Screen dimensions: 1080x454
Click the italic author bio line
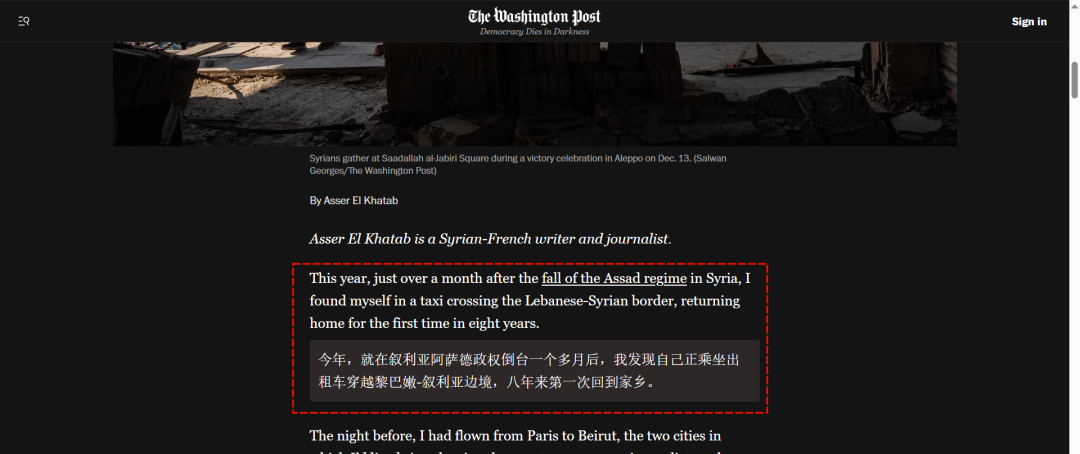pyautogui.click(x=490, y=240)
